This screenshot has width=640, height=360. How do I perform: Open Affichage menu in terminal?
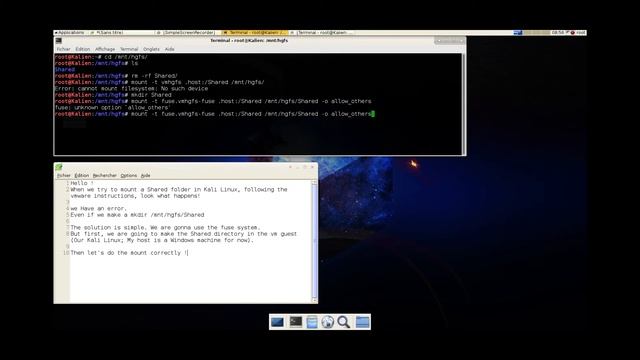coord(105,49)
